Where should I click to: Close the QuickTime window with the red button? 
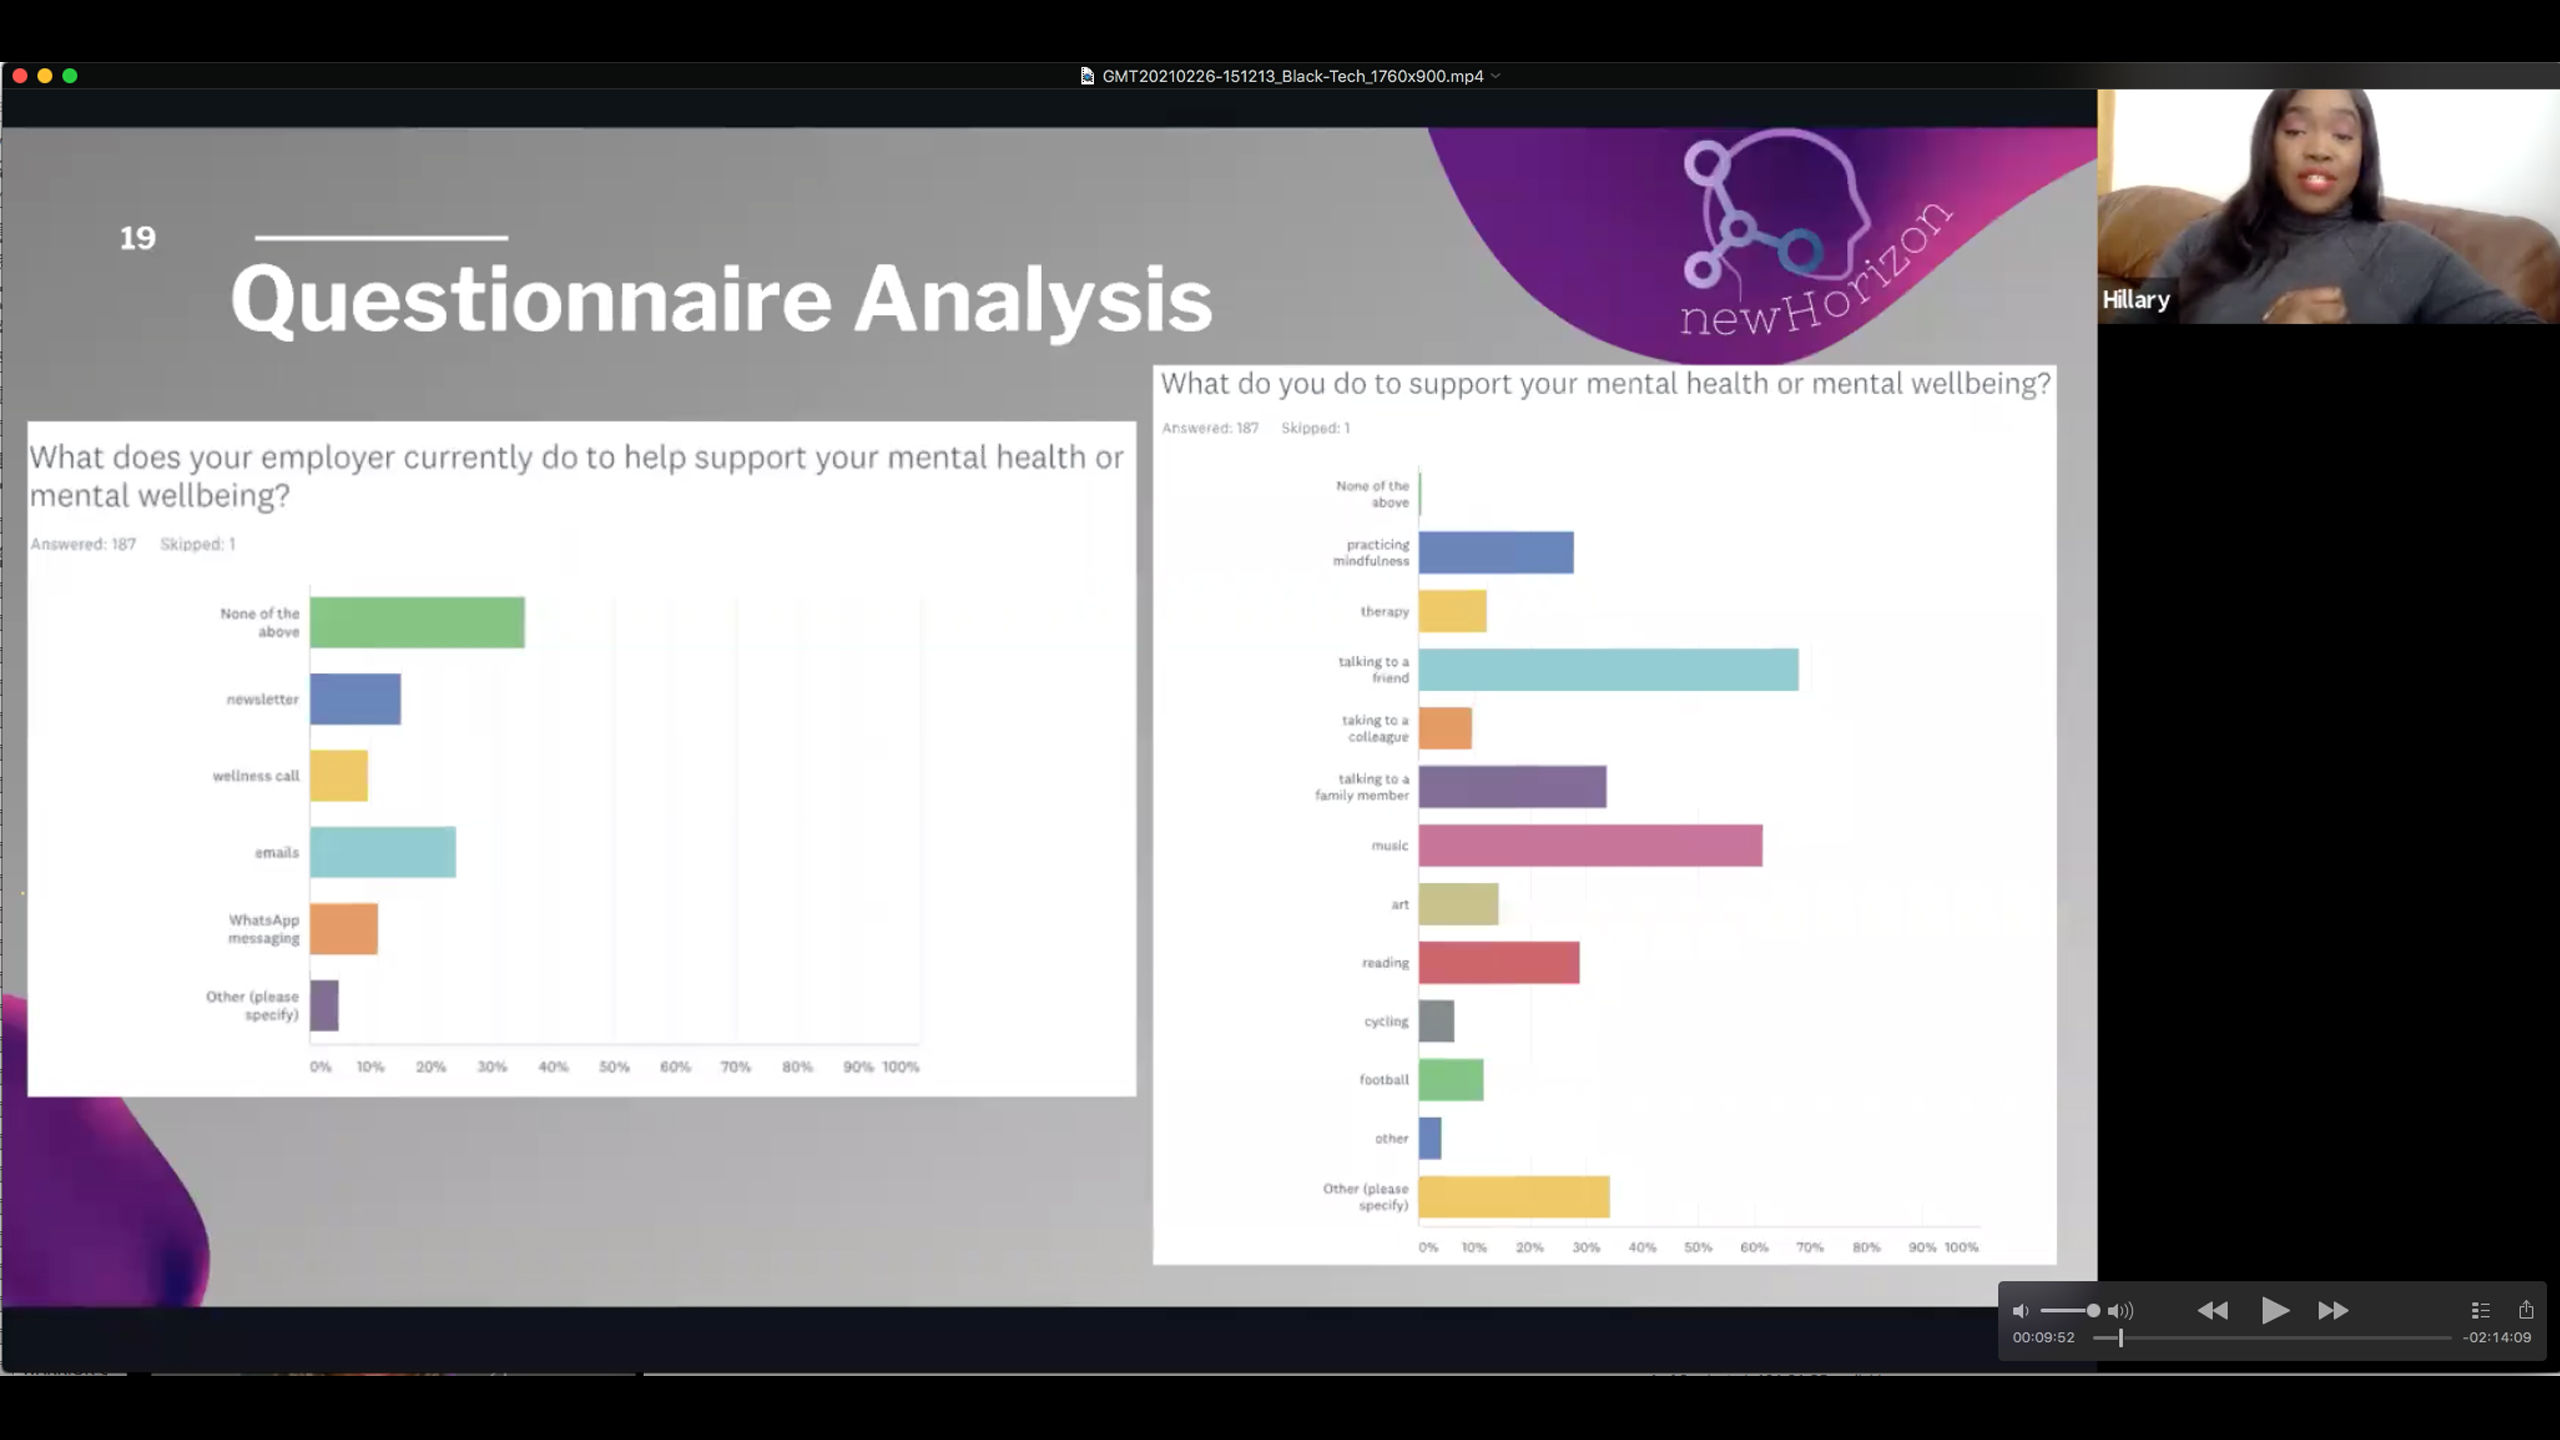(x=20, y=76)
